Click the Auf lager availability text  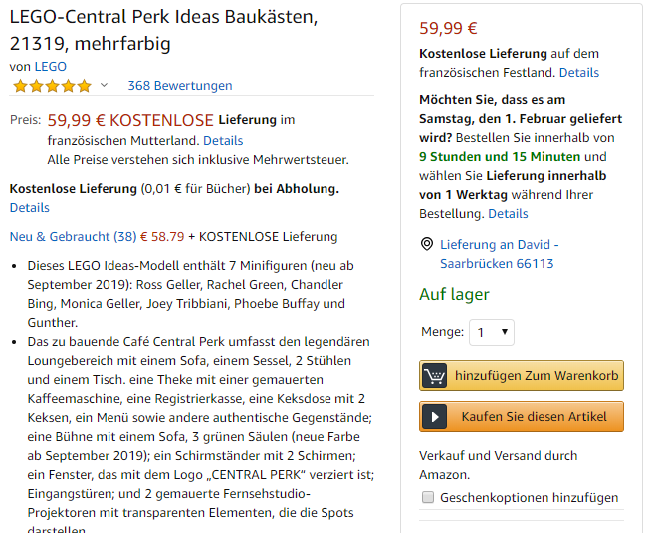tap(454, 294)
